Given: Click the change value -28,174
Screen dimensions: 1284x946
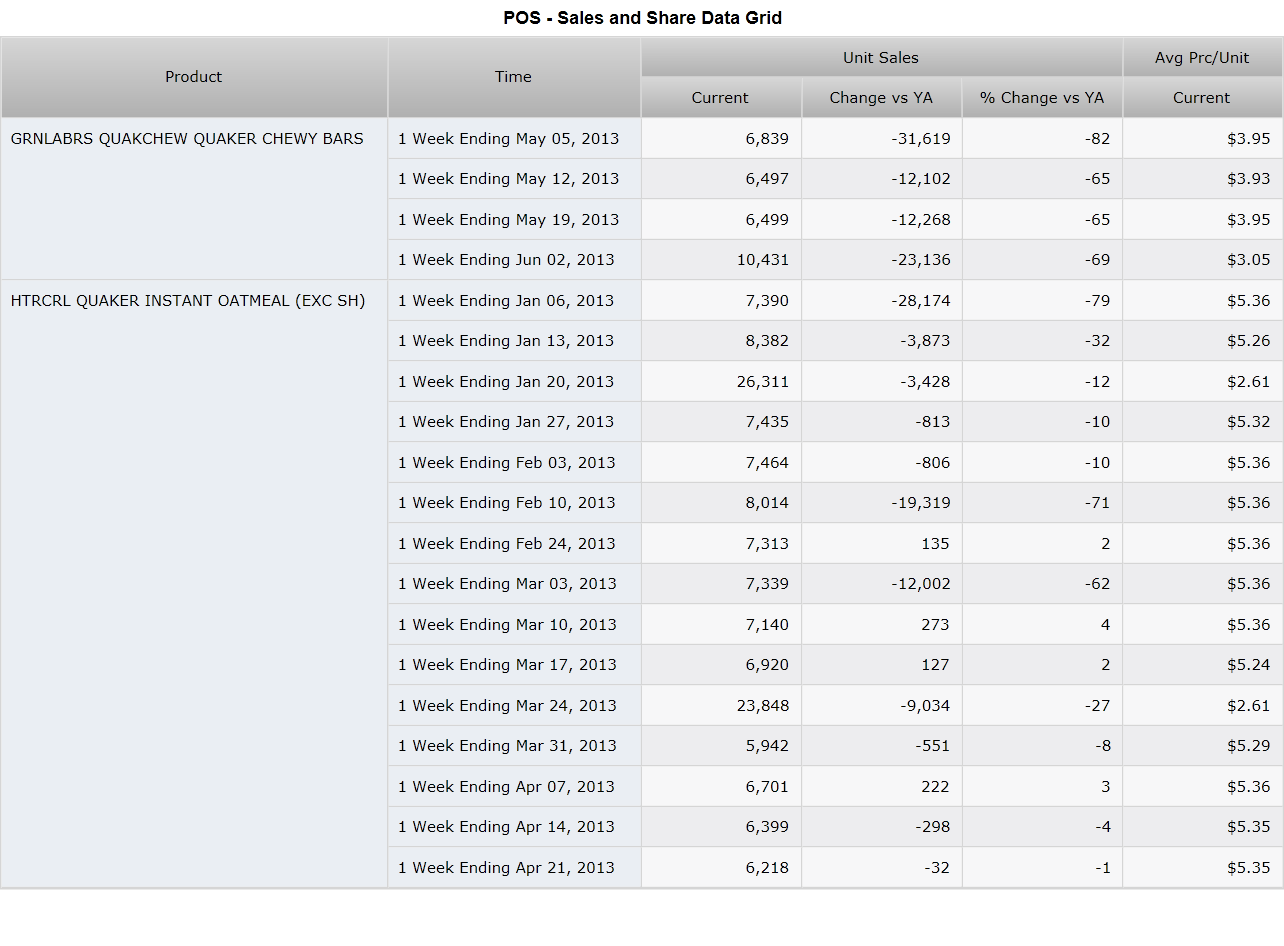Looking at the screenshot, I should [x=921, y=301].
